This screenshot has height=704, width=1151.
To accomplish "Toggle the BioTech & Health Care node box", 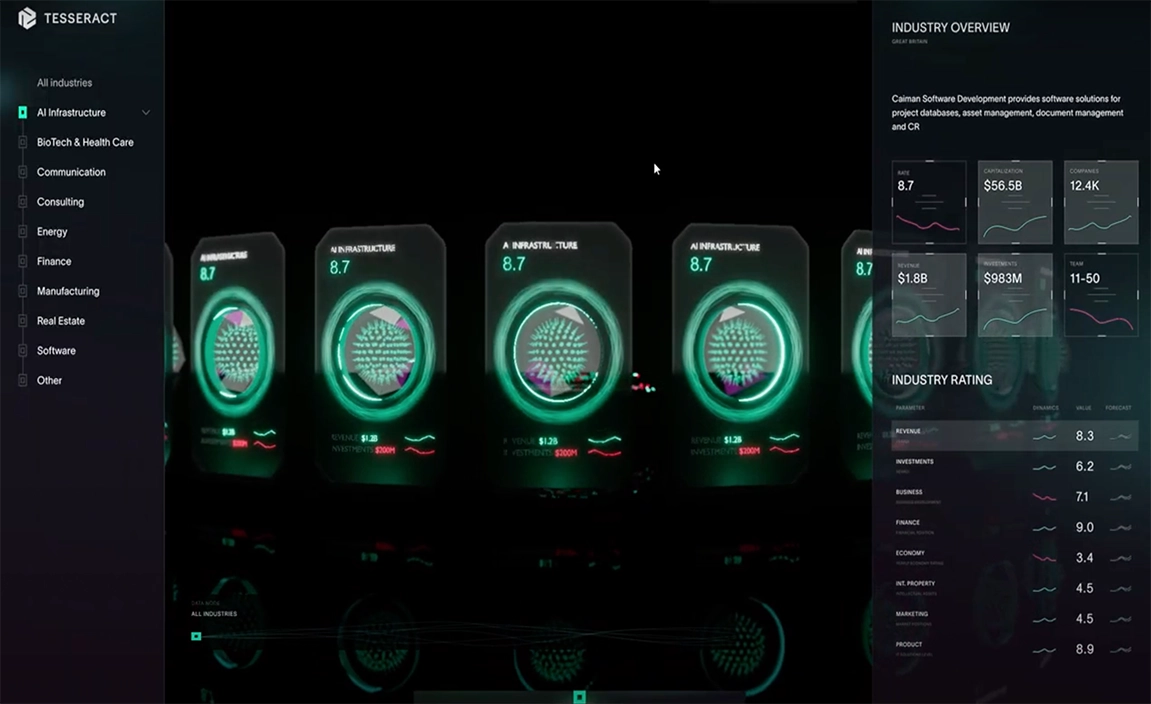I will point(23,143).
